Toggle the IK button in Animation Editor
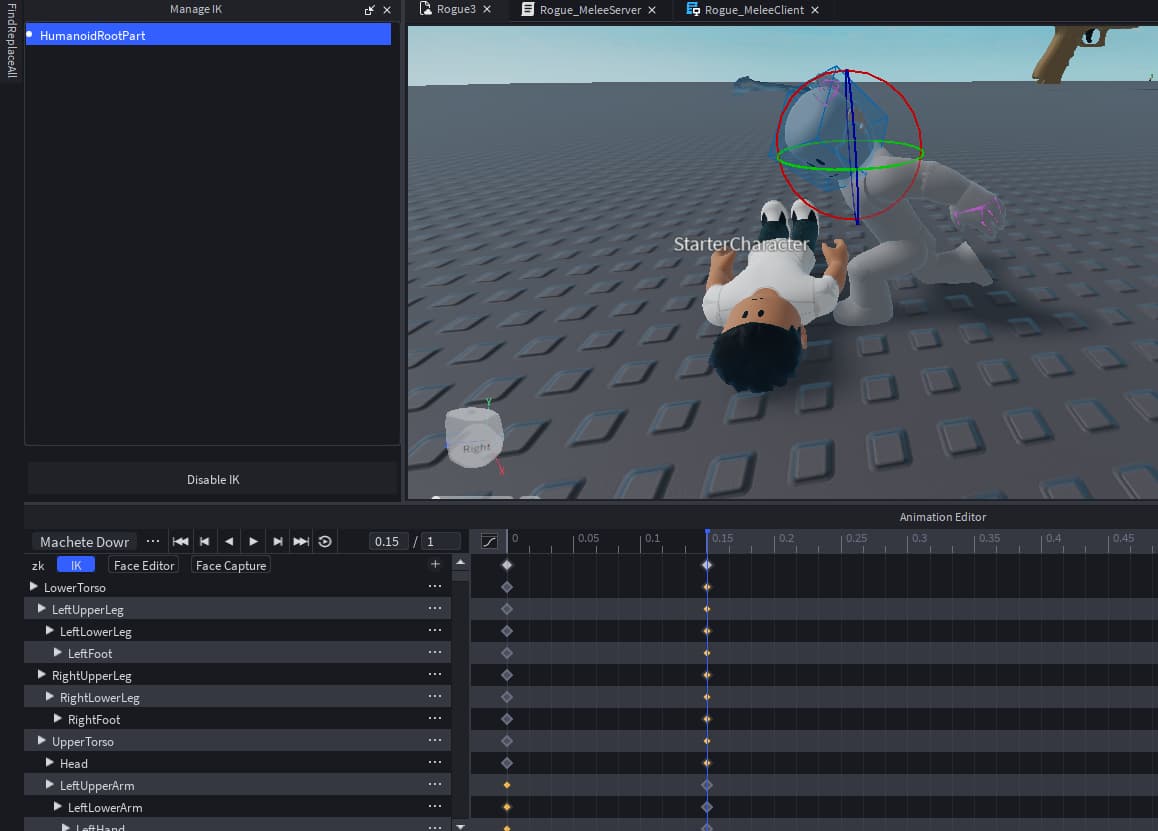 point(76,565)
